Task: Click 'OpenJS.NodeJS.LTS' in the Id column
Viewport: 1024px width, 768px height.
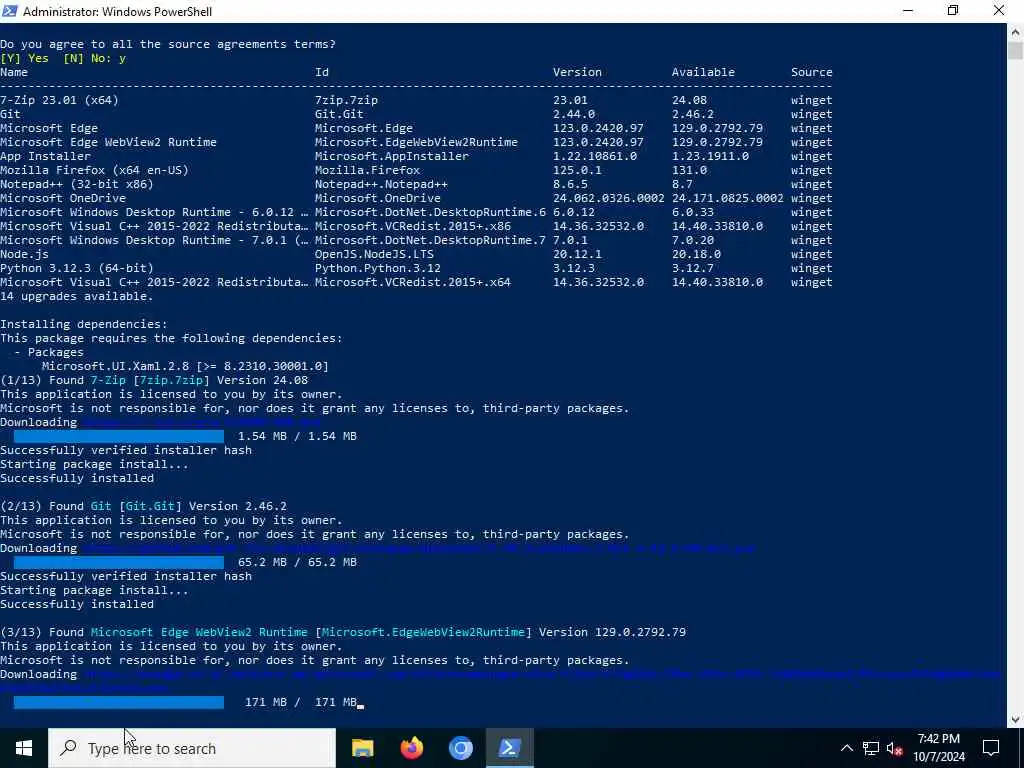Action: click(374, 254)
